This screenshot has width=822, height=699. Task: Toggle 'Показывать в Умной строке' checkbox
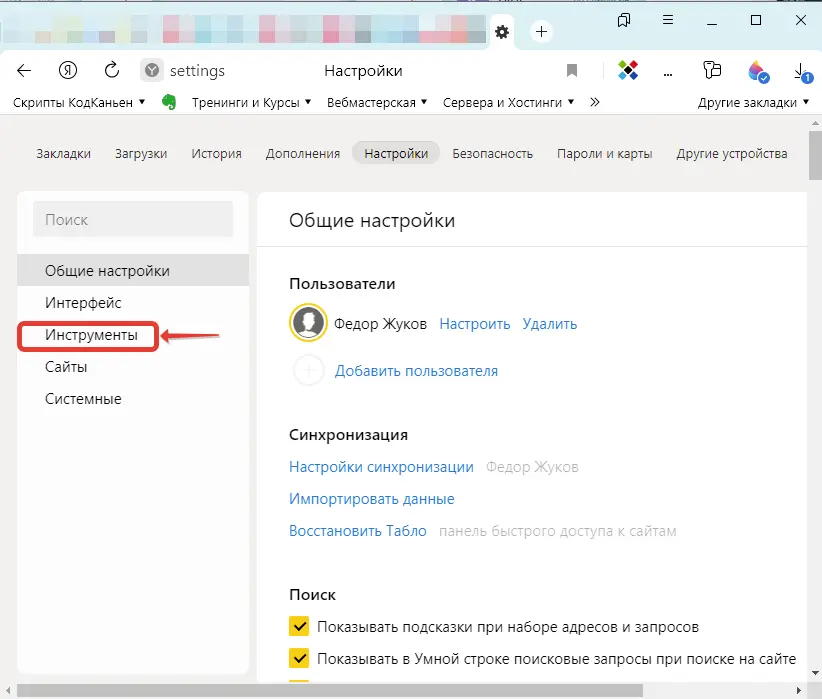point(299,659)
